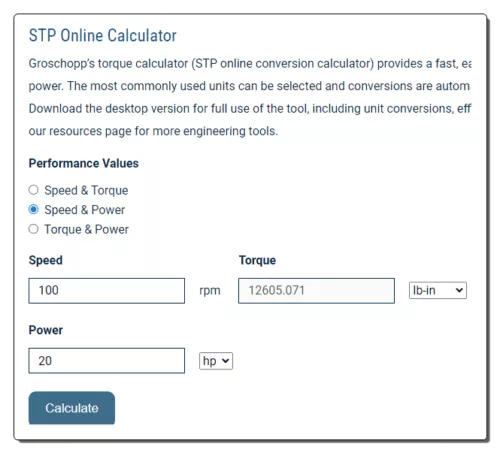
Task: Click the Speed input field containing 100
Action: 107,291
